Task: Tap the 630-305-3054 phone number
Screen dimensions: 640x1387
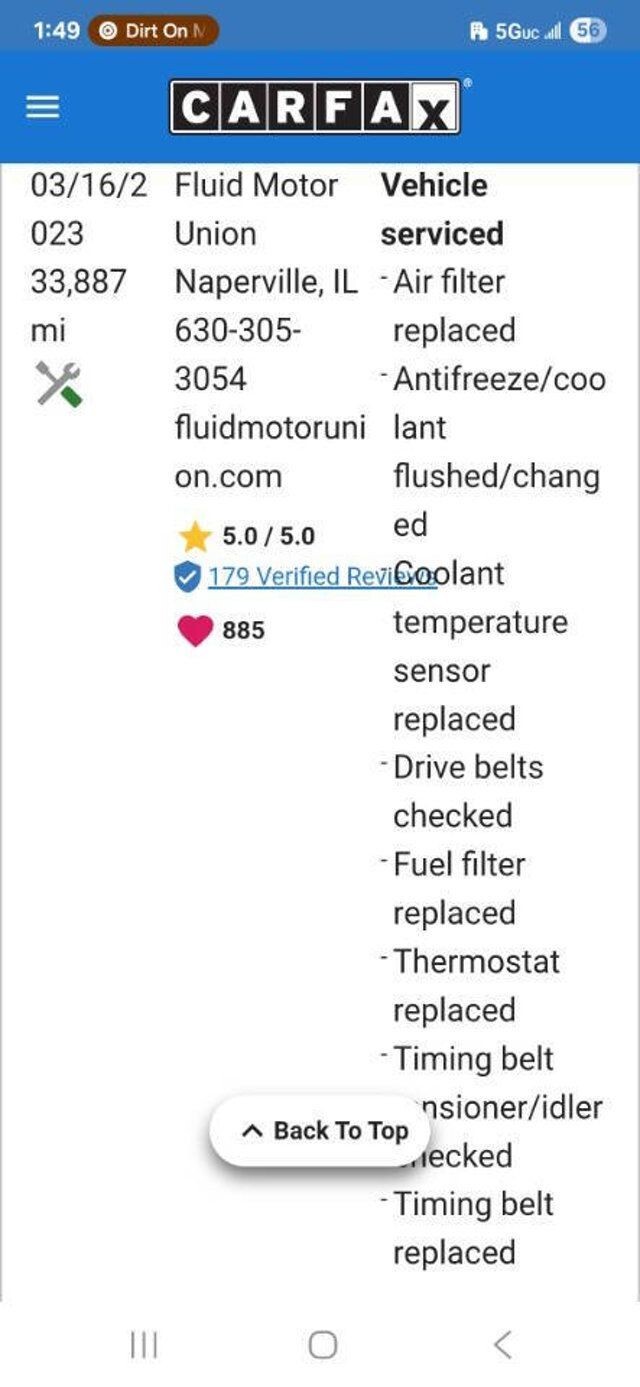Action: point(238,355)
